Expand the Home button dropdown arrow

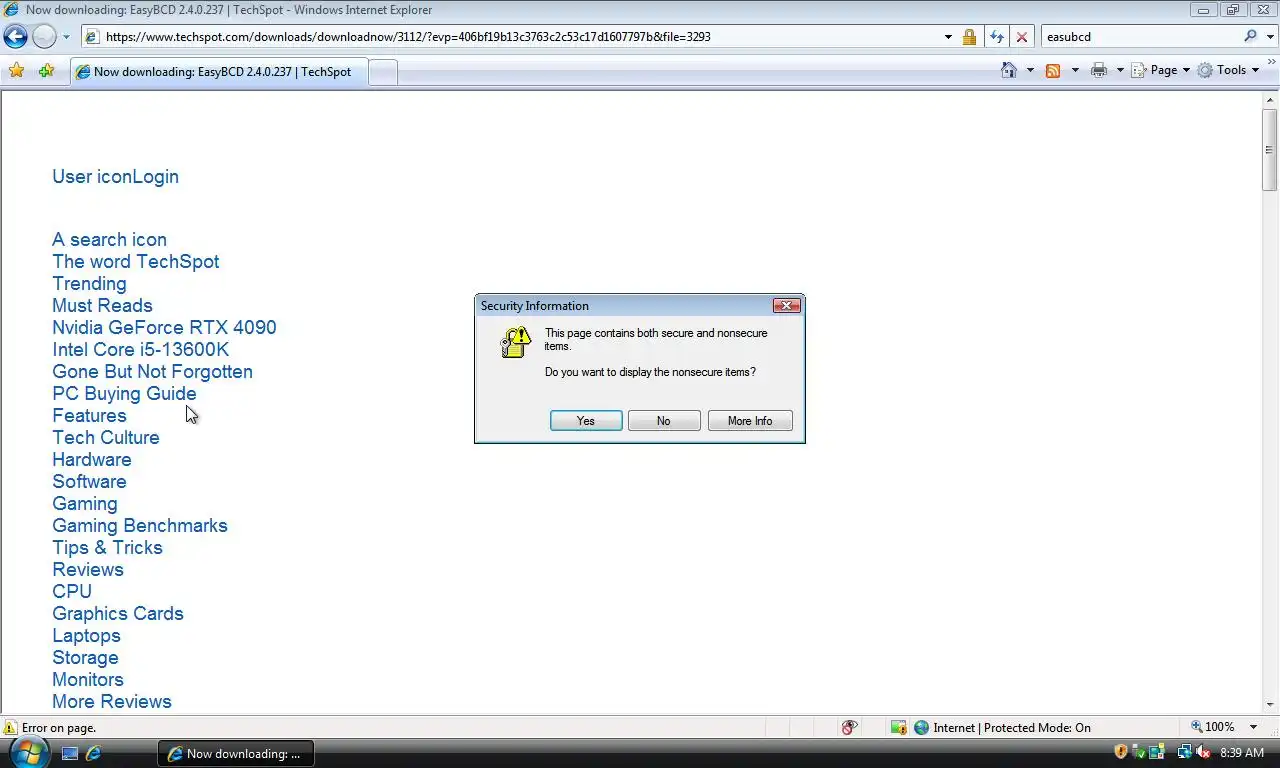click(1030, 70)
